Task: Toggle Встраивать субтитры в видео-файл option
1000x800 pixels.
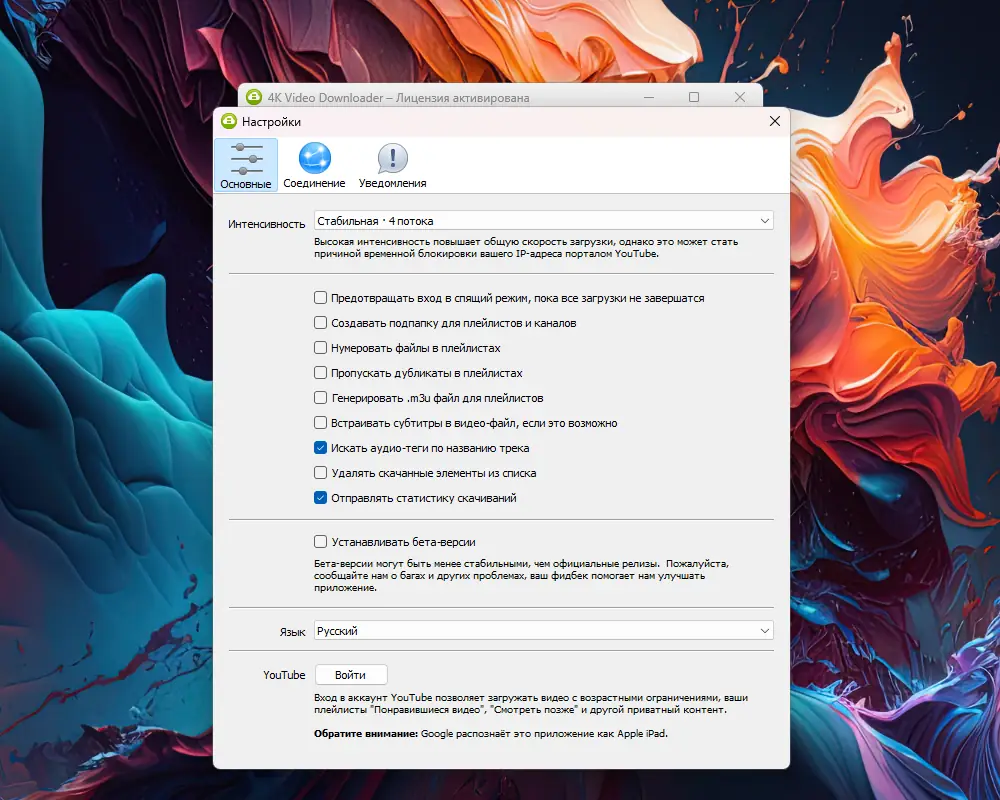Action: (320, 423)
